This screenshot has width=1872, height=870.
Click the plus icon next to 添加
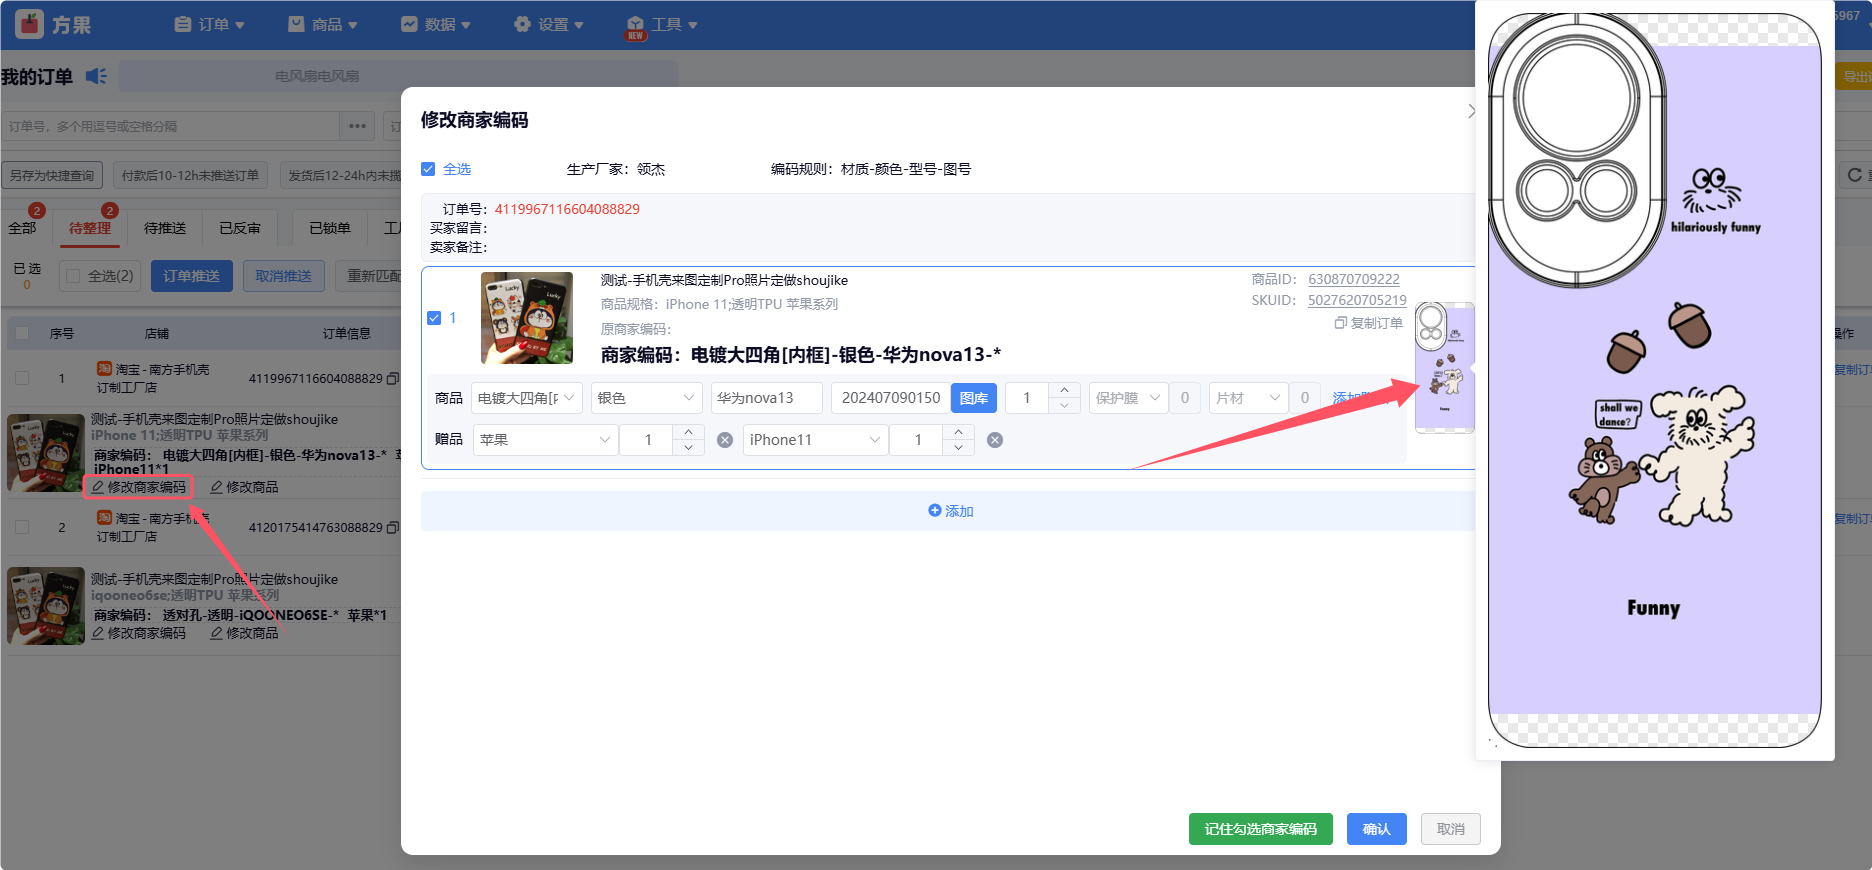tap(935, 510)
